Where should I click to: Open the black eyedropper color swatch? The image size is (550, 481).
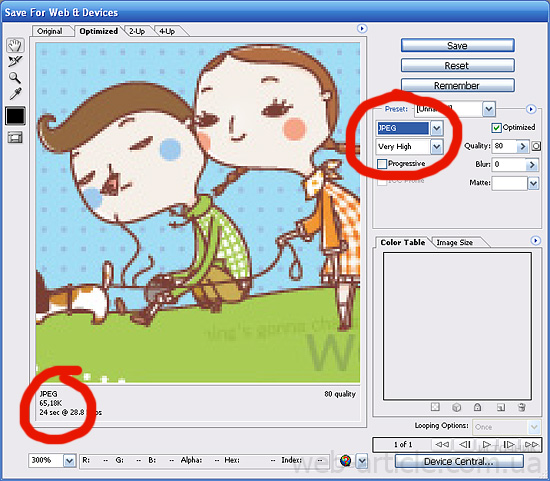click(x=15, y=116)
